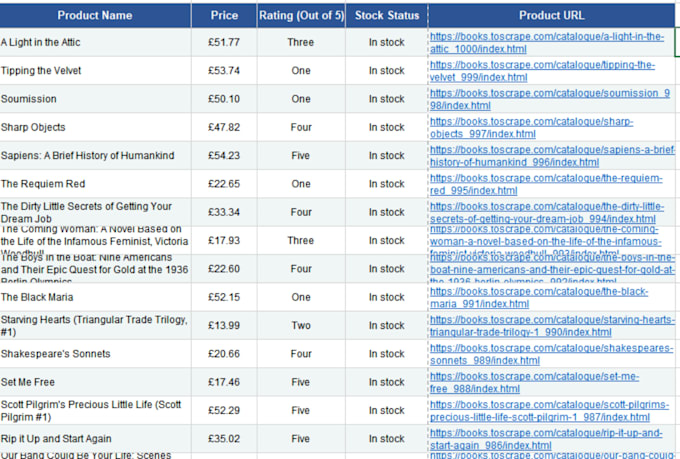Screen dimensions: 680x459
Task: Select the price £52.15
Action: (224, 298)
